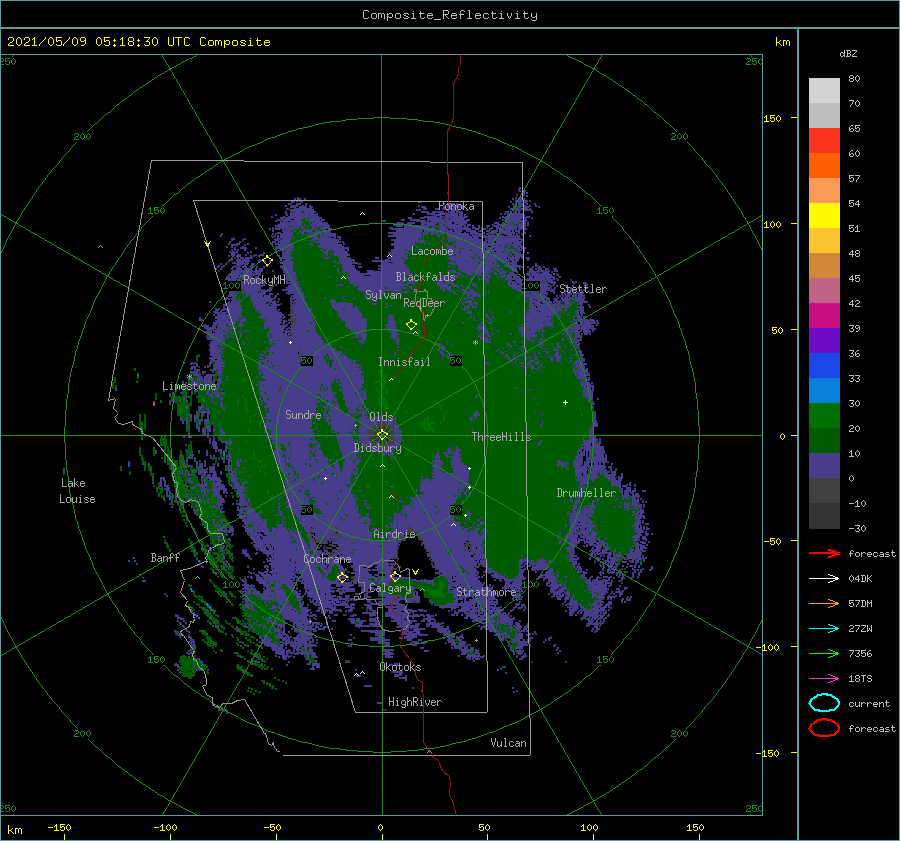The image size is (900, 841).
Task: Click the Lake Louise label
Action: 77,491
